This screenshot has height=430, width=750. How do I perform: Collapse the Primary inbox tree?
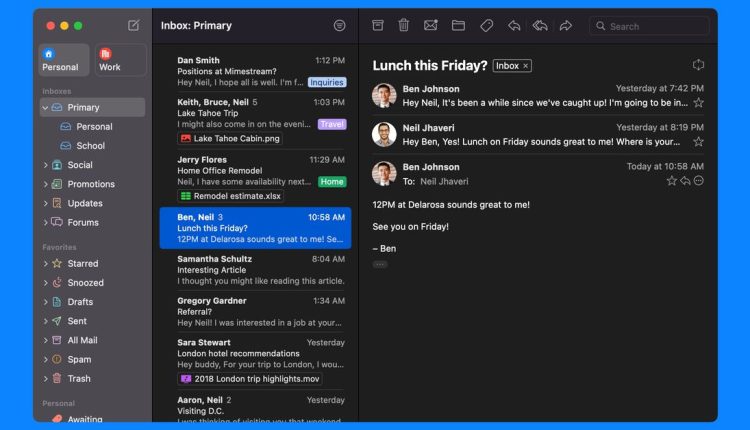pos(45,107)
